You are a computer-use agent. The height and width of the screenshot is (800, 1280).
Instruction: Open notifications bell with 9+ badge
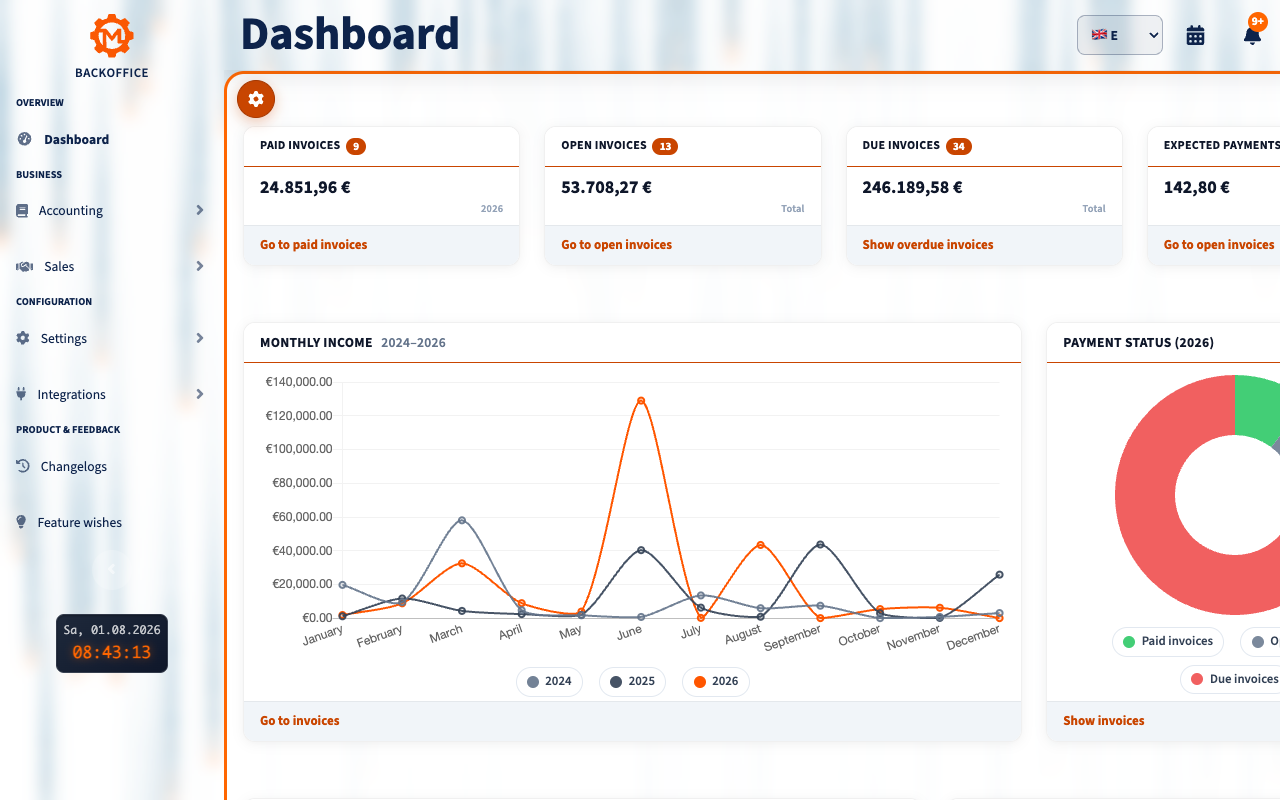[x=1252, y=35]
